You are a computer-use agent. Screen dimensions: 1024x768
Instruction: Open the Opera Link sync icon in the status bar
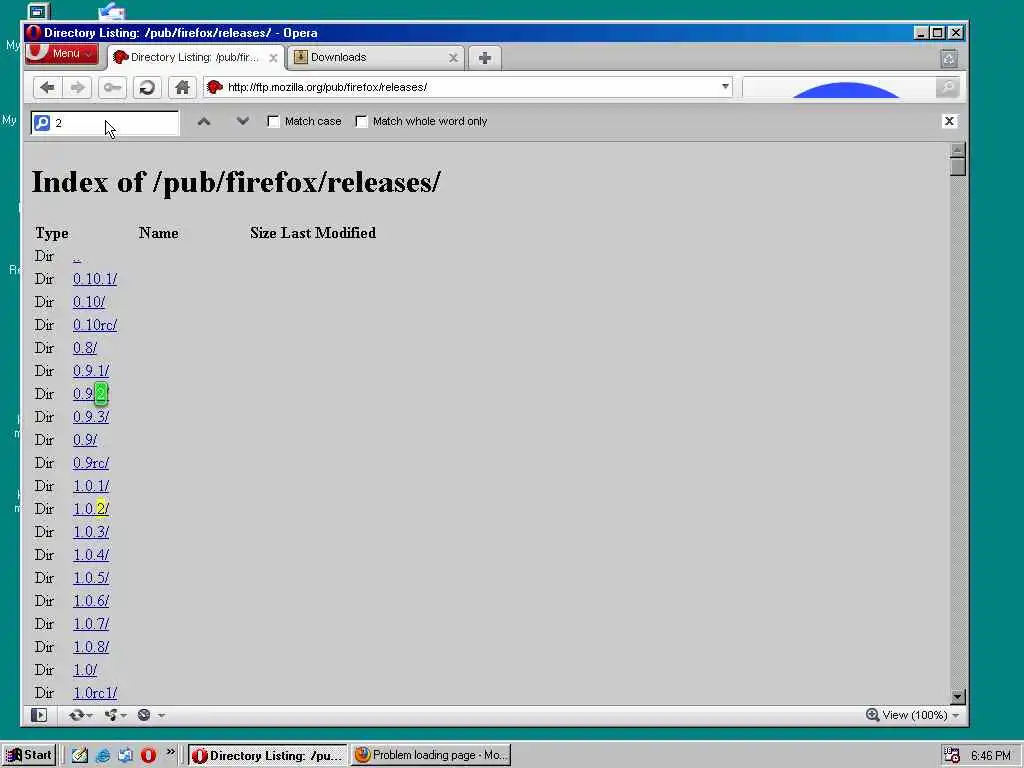tap(76, 715)
